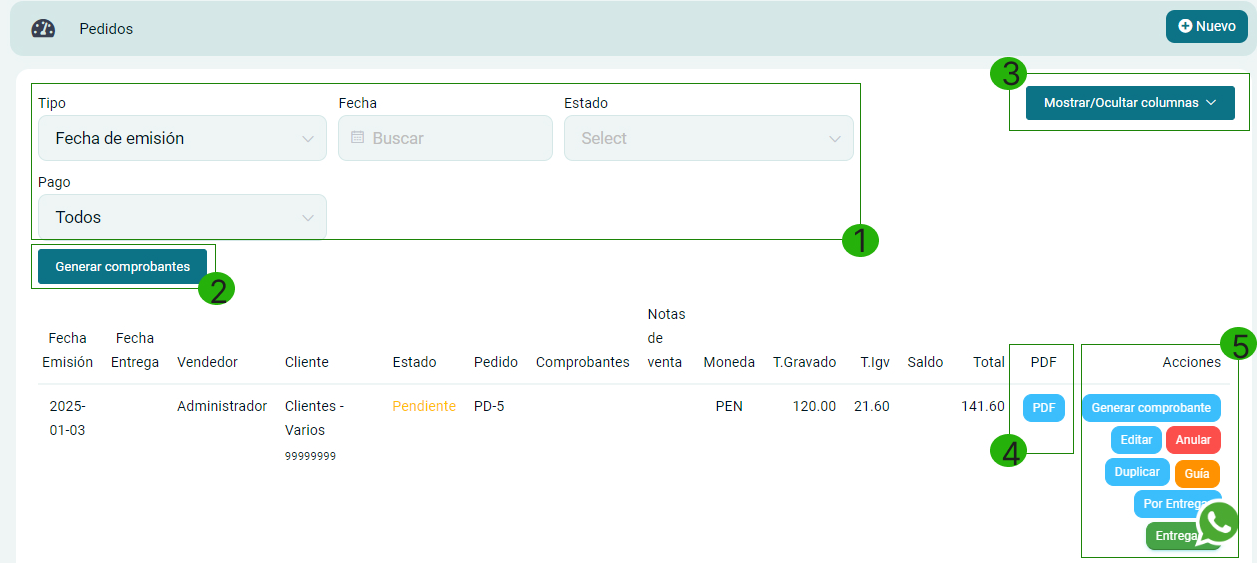Click the calendar icon in Fecha field
The image size is (1257, 563).
(x=357, y=138)
